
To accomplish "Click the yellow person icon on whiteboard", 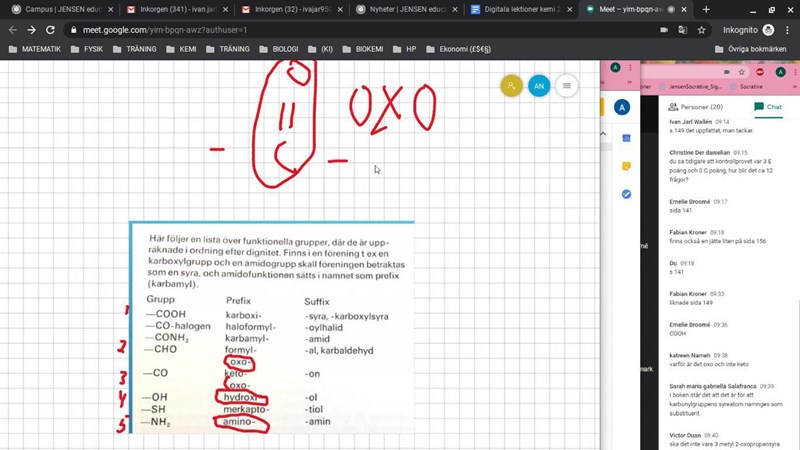I will coord(511,86).
